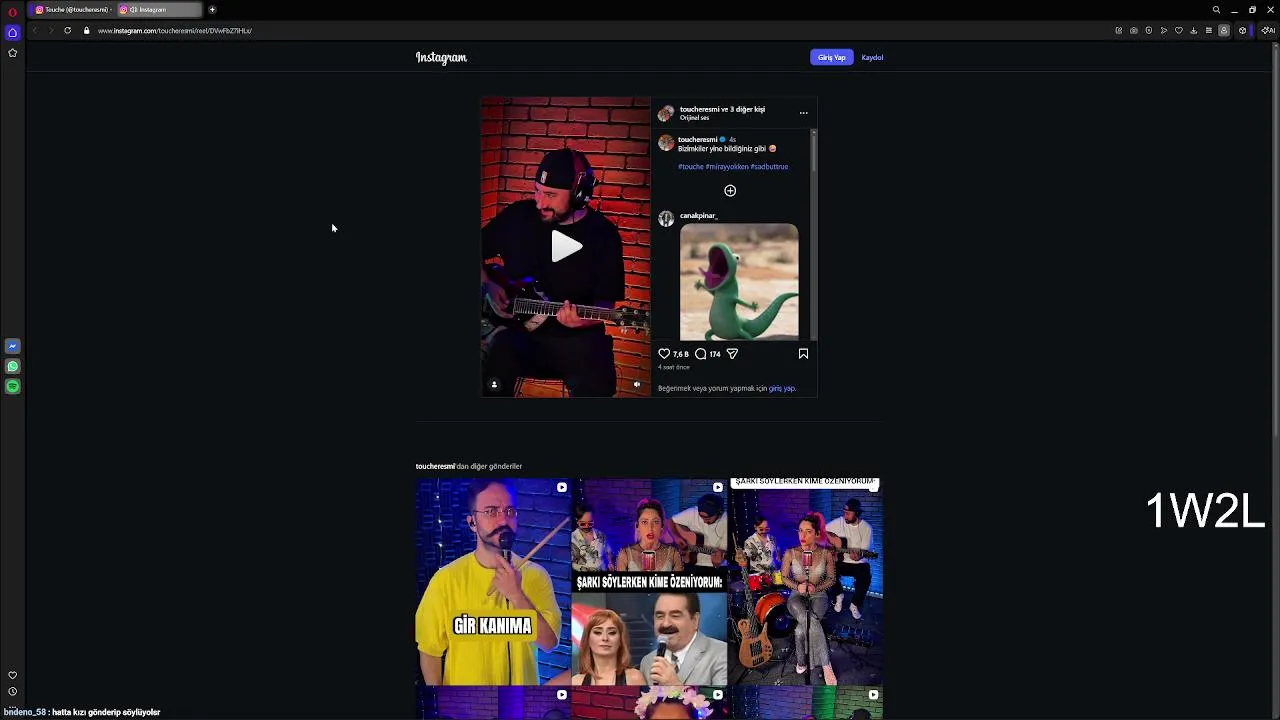Click the 'giriş yap' link below post
This screenshot has width=1280, height=720.
[782, 388]
